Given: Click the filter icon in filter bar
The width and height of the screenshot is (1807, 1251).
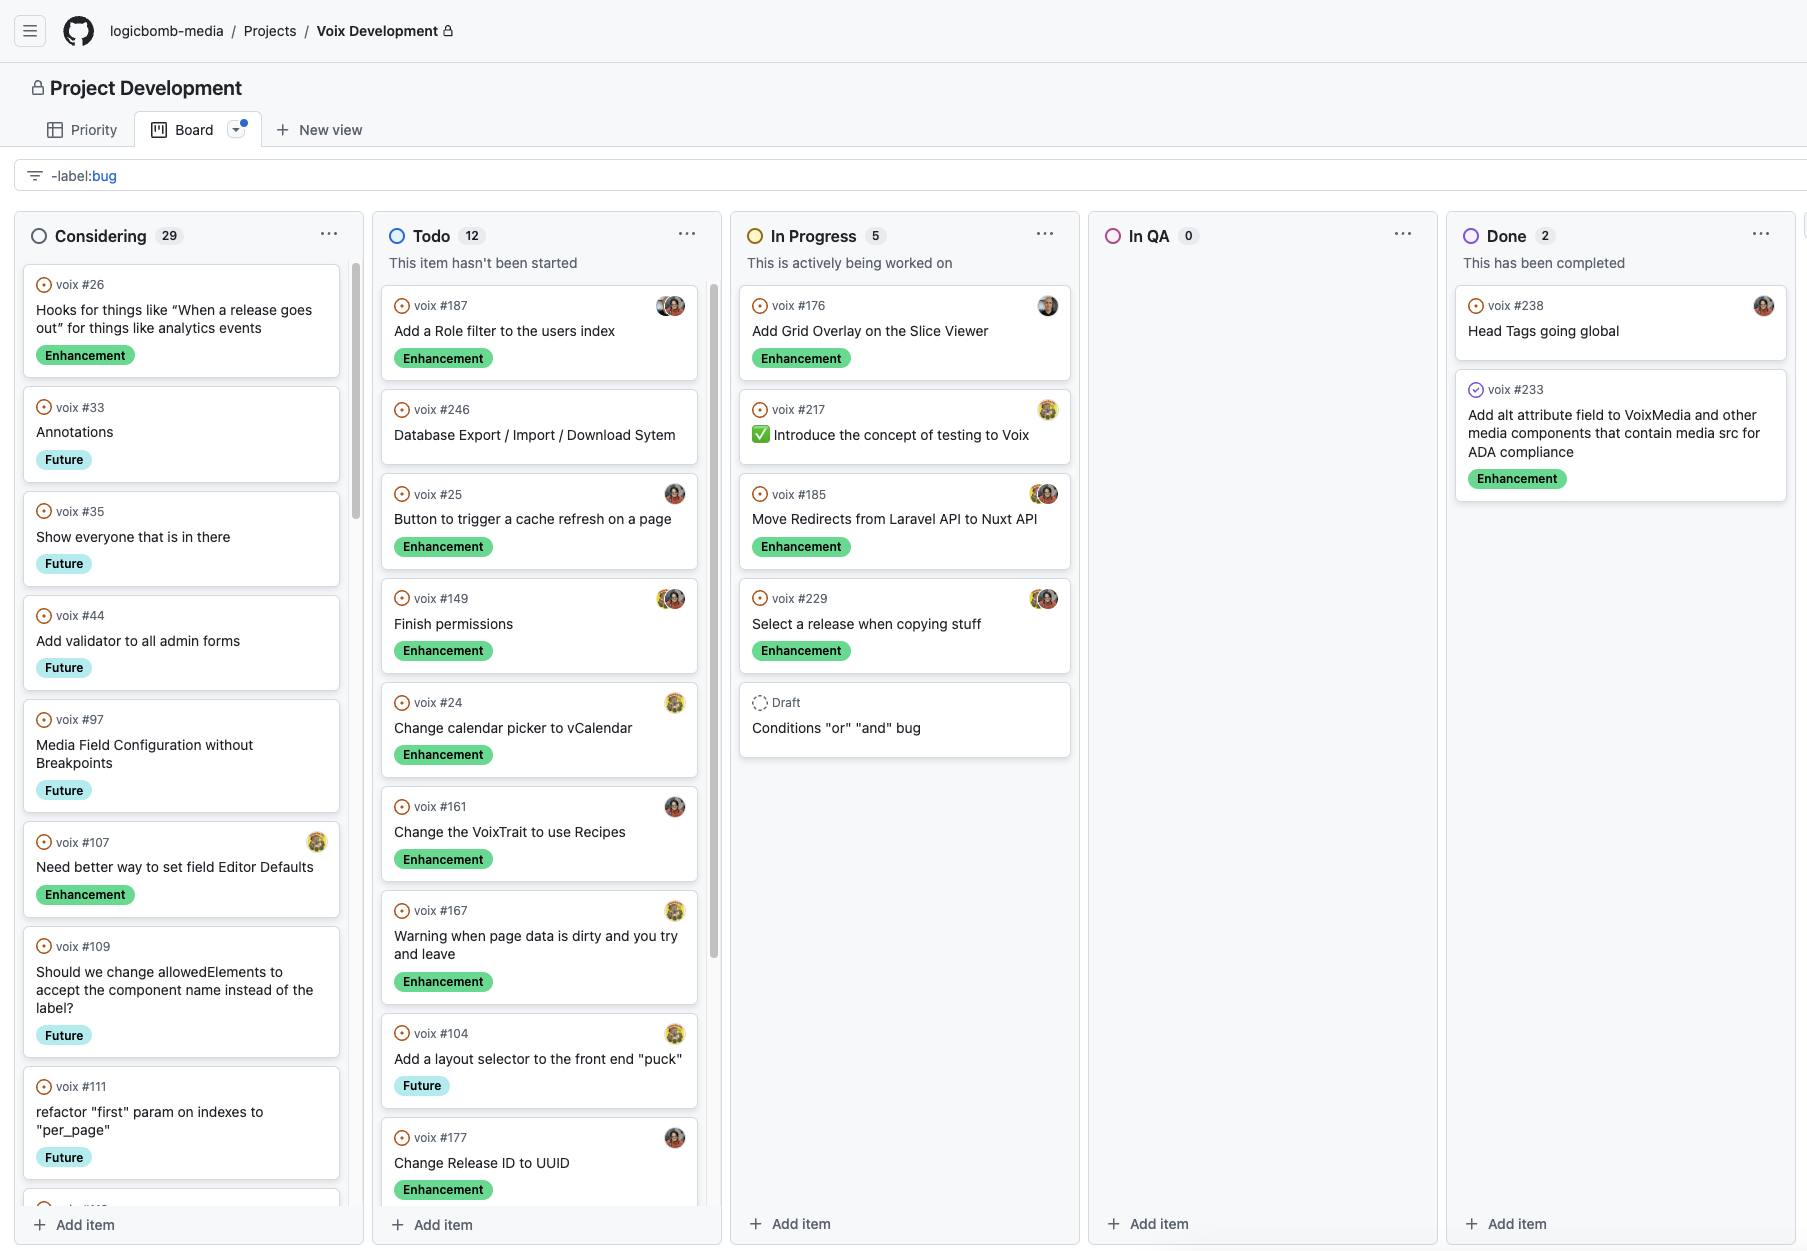Looking at the screenshot, I should coord(35,176).
